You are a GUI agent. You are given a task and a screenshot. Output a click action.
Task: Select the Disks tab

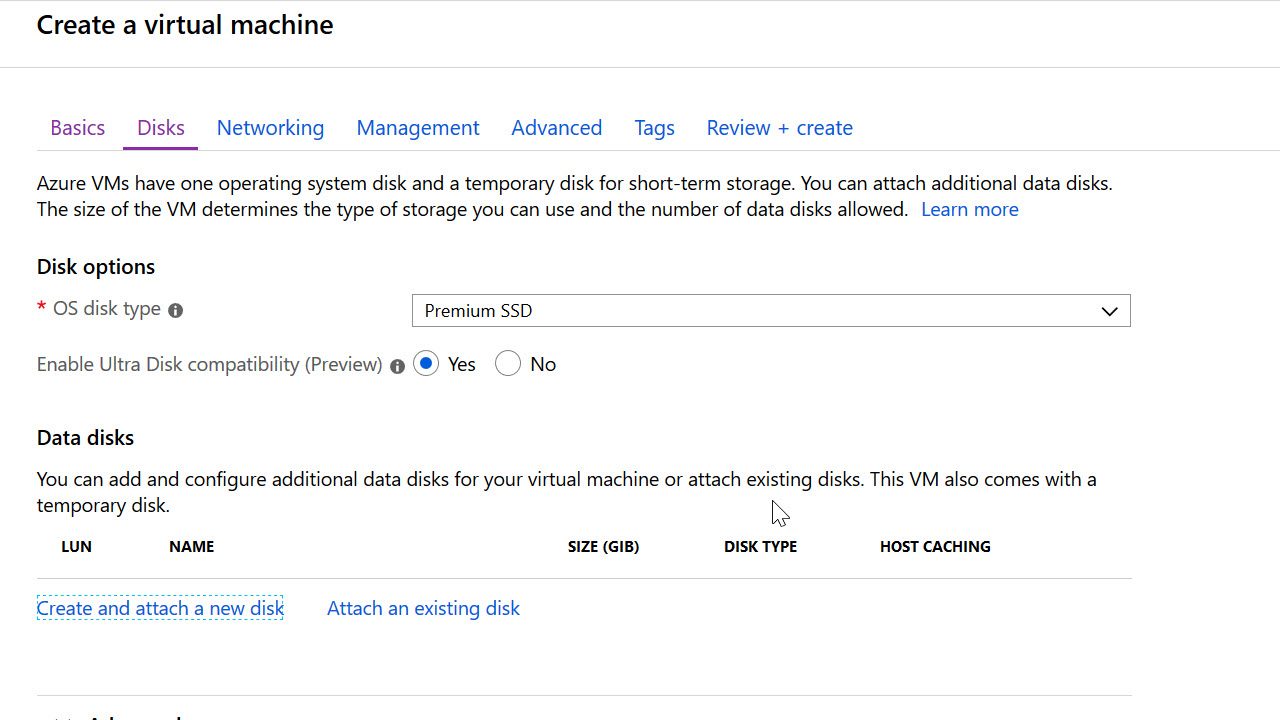[161, 128]
